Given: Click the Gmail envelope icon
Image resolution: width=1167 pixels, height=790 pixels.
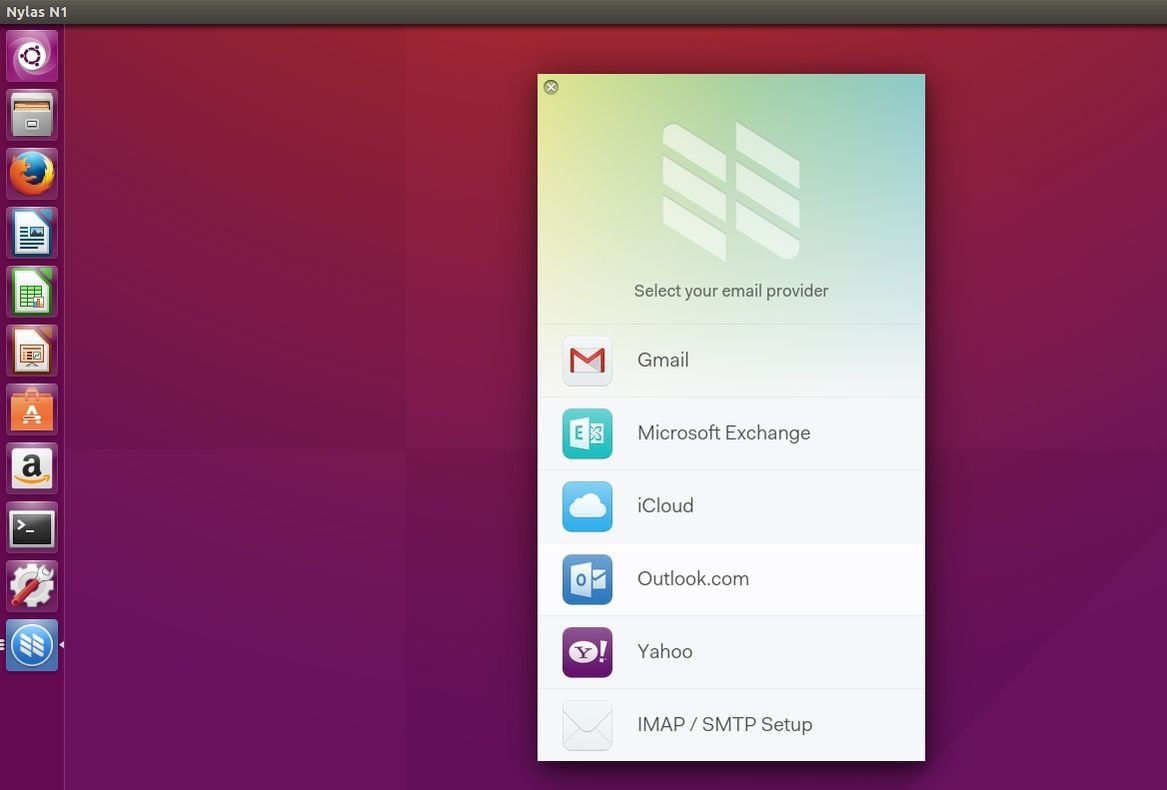Looking at the screenshot, I should tap(587, 361).
